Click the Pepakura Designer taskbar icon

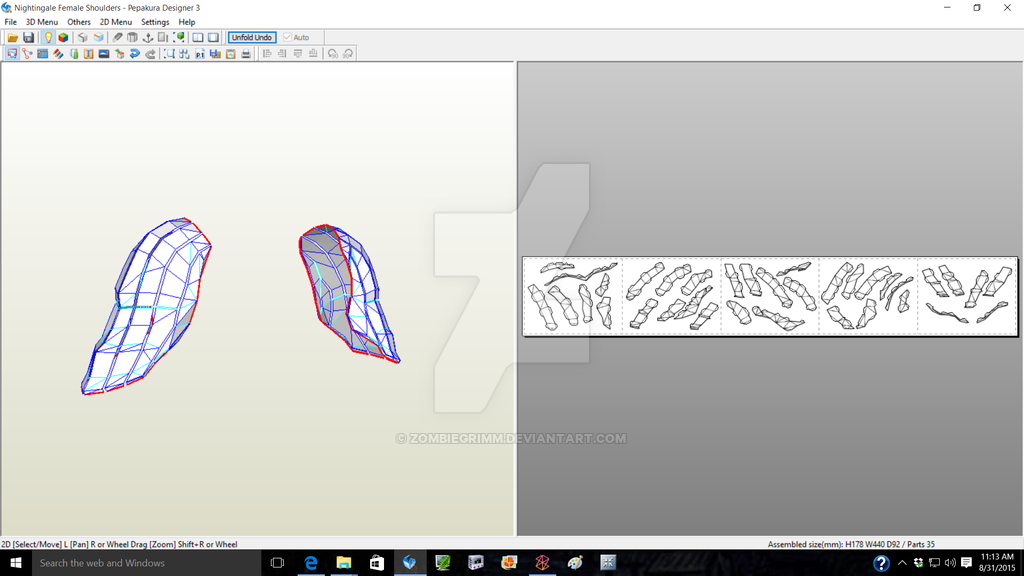click(x=409, y=563)
